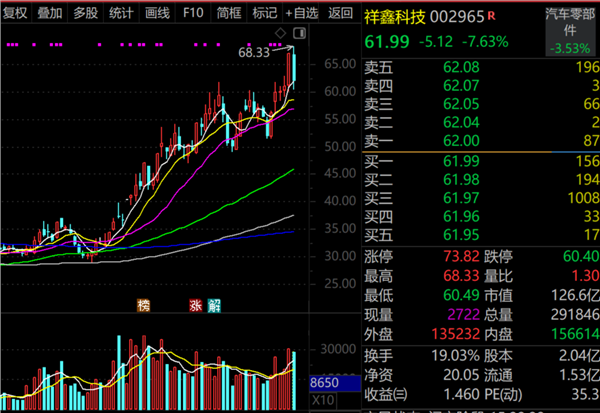Click 最高 value 68.33 in panel
The image size is (600, 413).
(x=461, y=276)
